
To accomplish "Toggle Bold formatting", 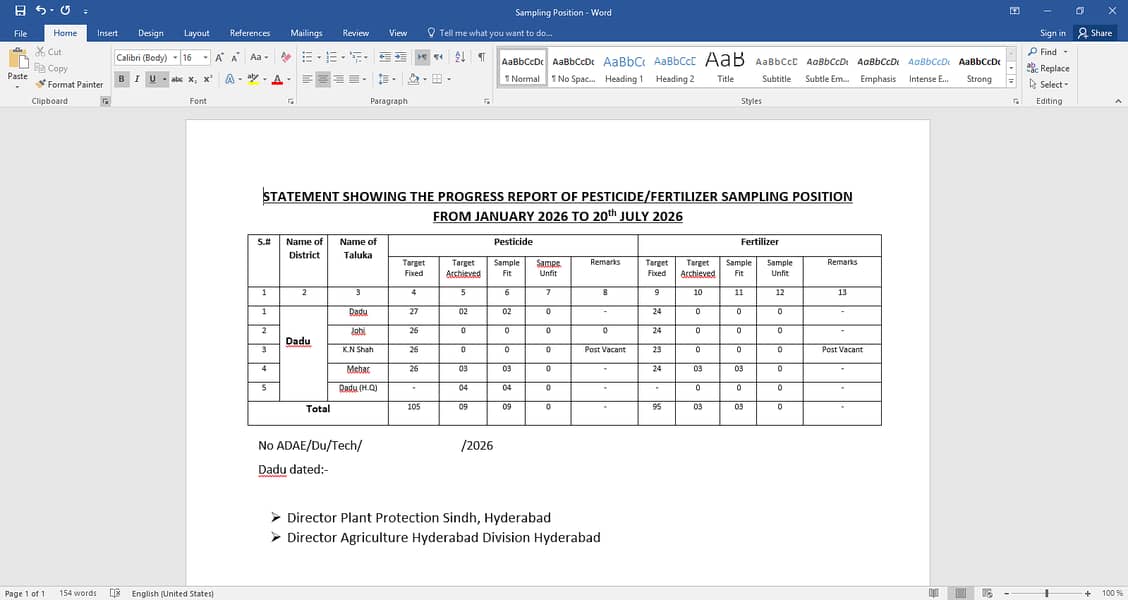I will tap(121, 79).
